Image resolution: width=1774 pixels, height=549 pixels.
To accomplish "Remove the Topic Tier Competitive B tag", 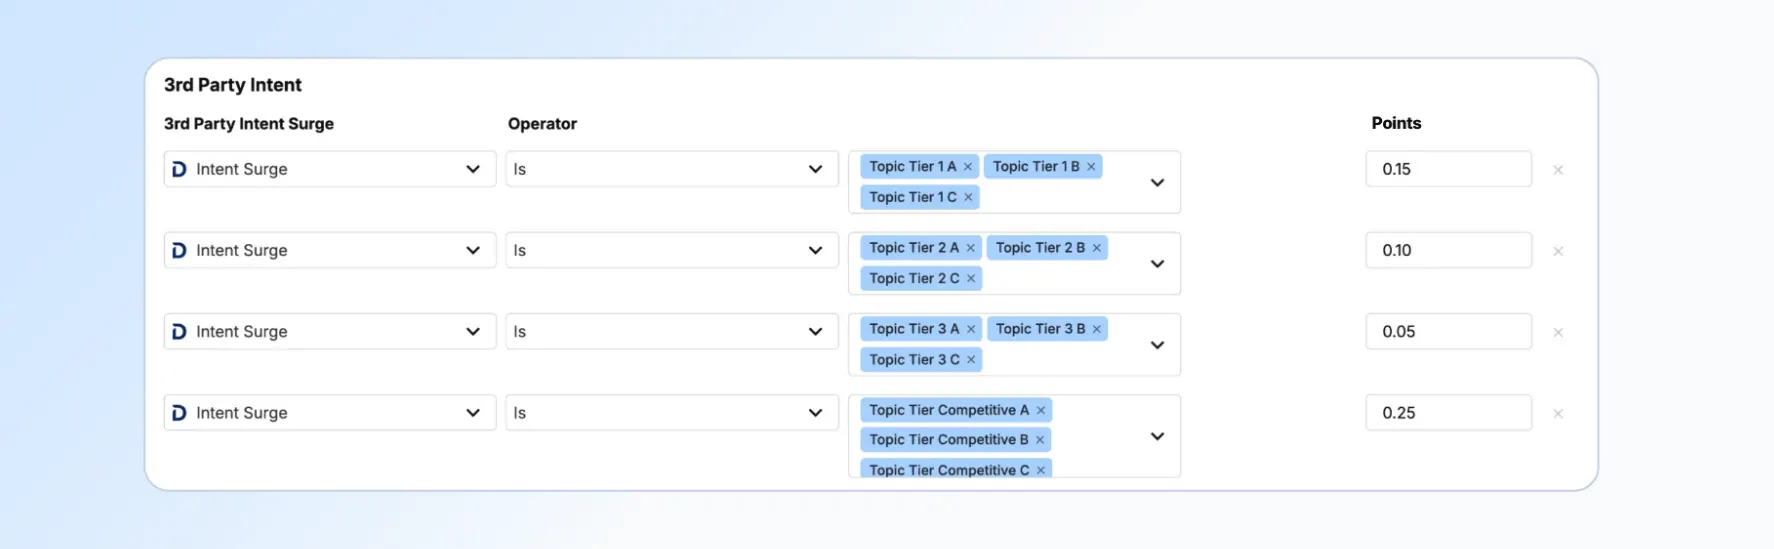I will tap(1040, 440).
